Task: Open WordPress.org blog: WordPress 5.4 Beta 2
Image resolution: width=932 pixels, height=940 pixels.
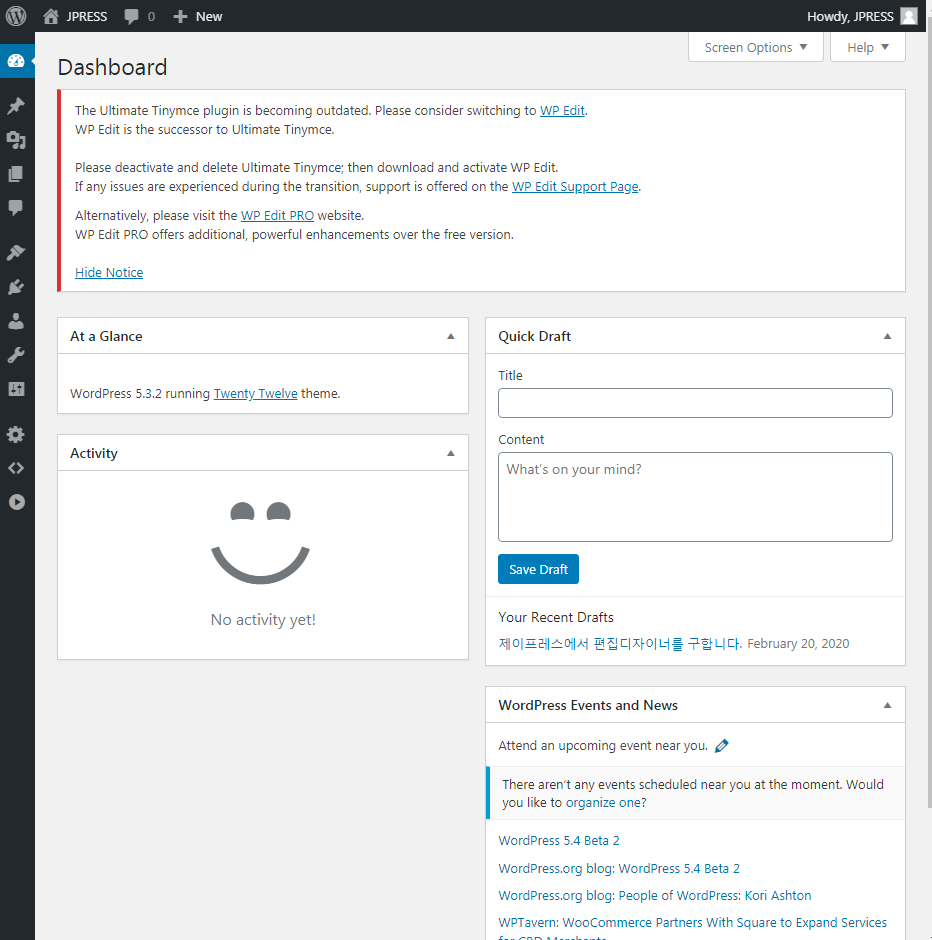Action: tap(619, 868)
